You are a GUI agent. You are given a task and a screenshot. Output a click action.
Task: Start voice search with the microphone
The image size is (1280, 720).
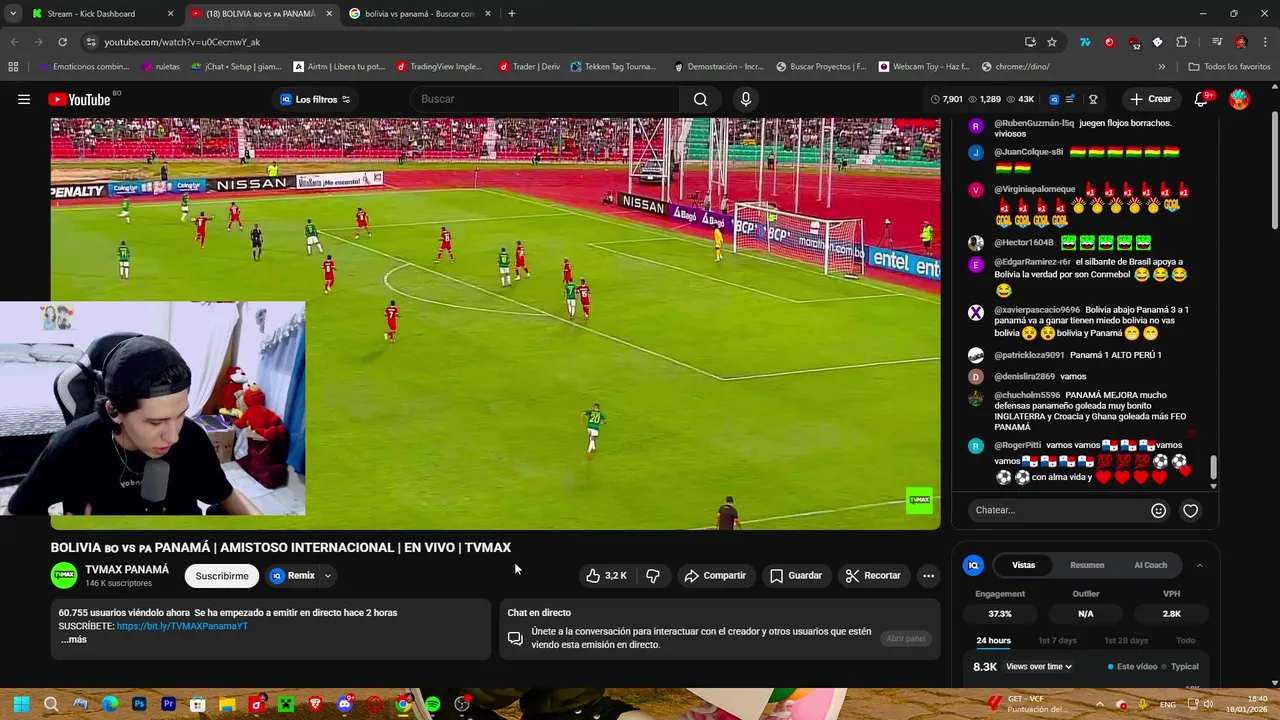745,99
